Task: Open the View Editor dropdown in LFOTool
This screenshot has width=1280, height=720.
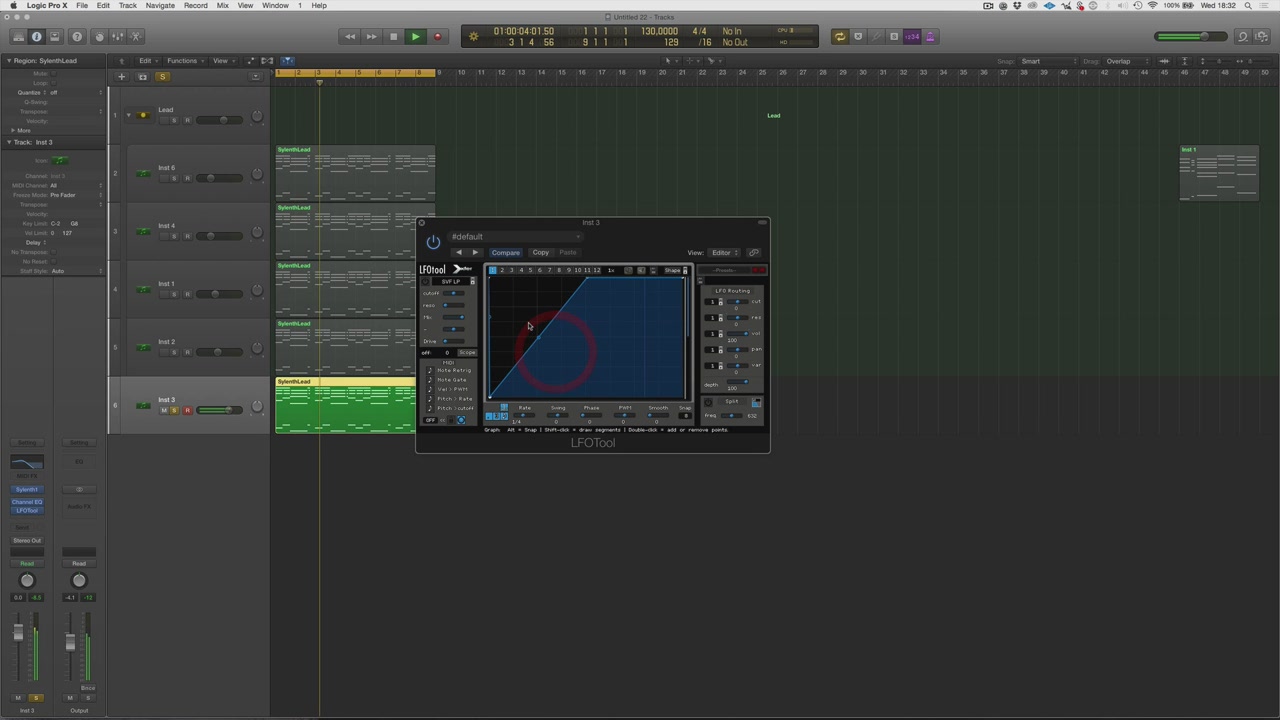Action: click(x=724, y=253)
